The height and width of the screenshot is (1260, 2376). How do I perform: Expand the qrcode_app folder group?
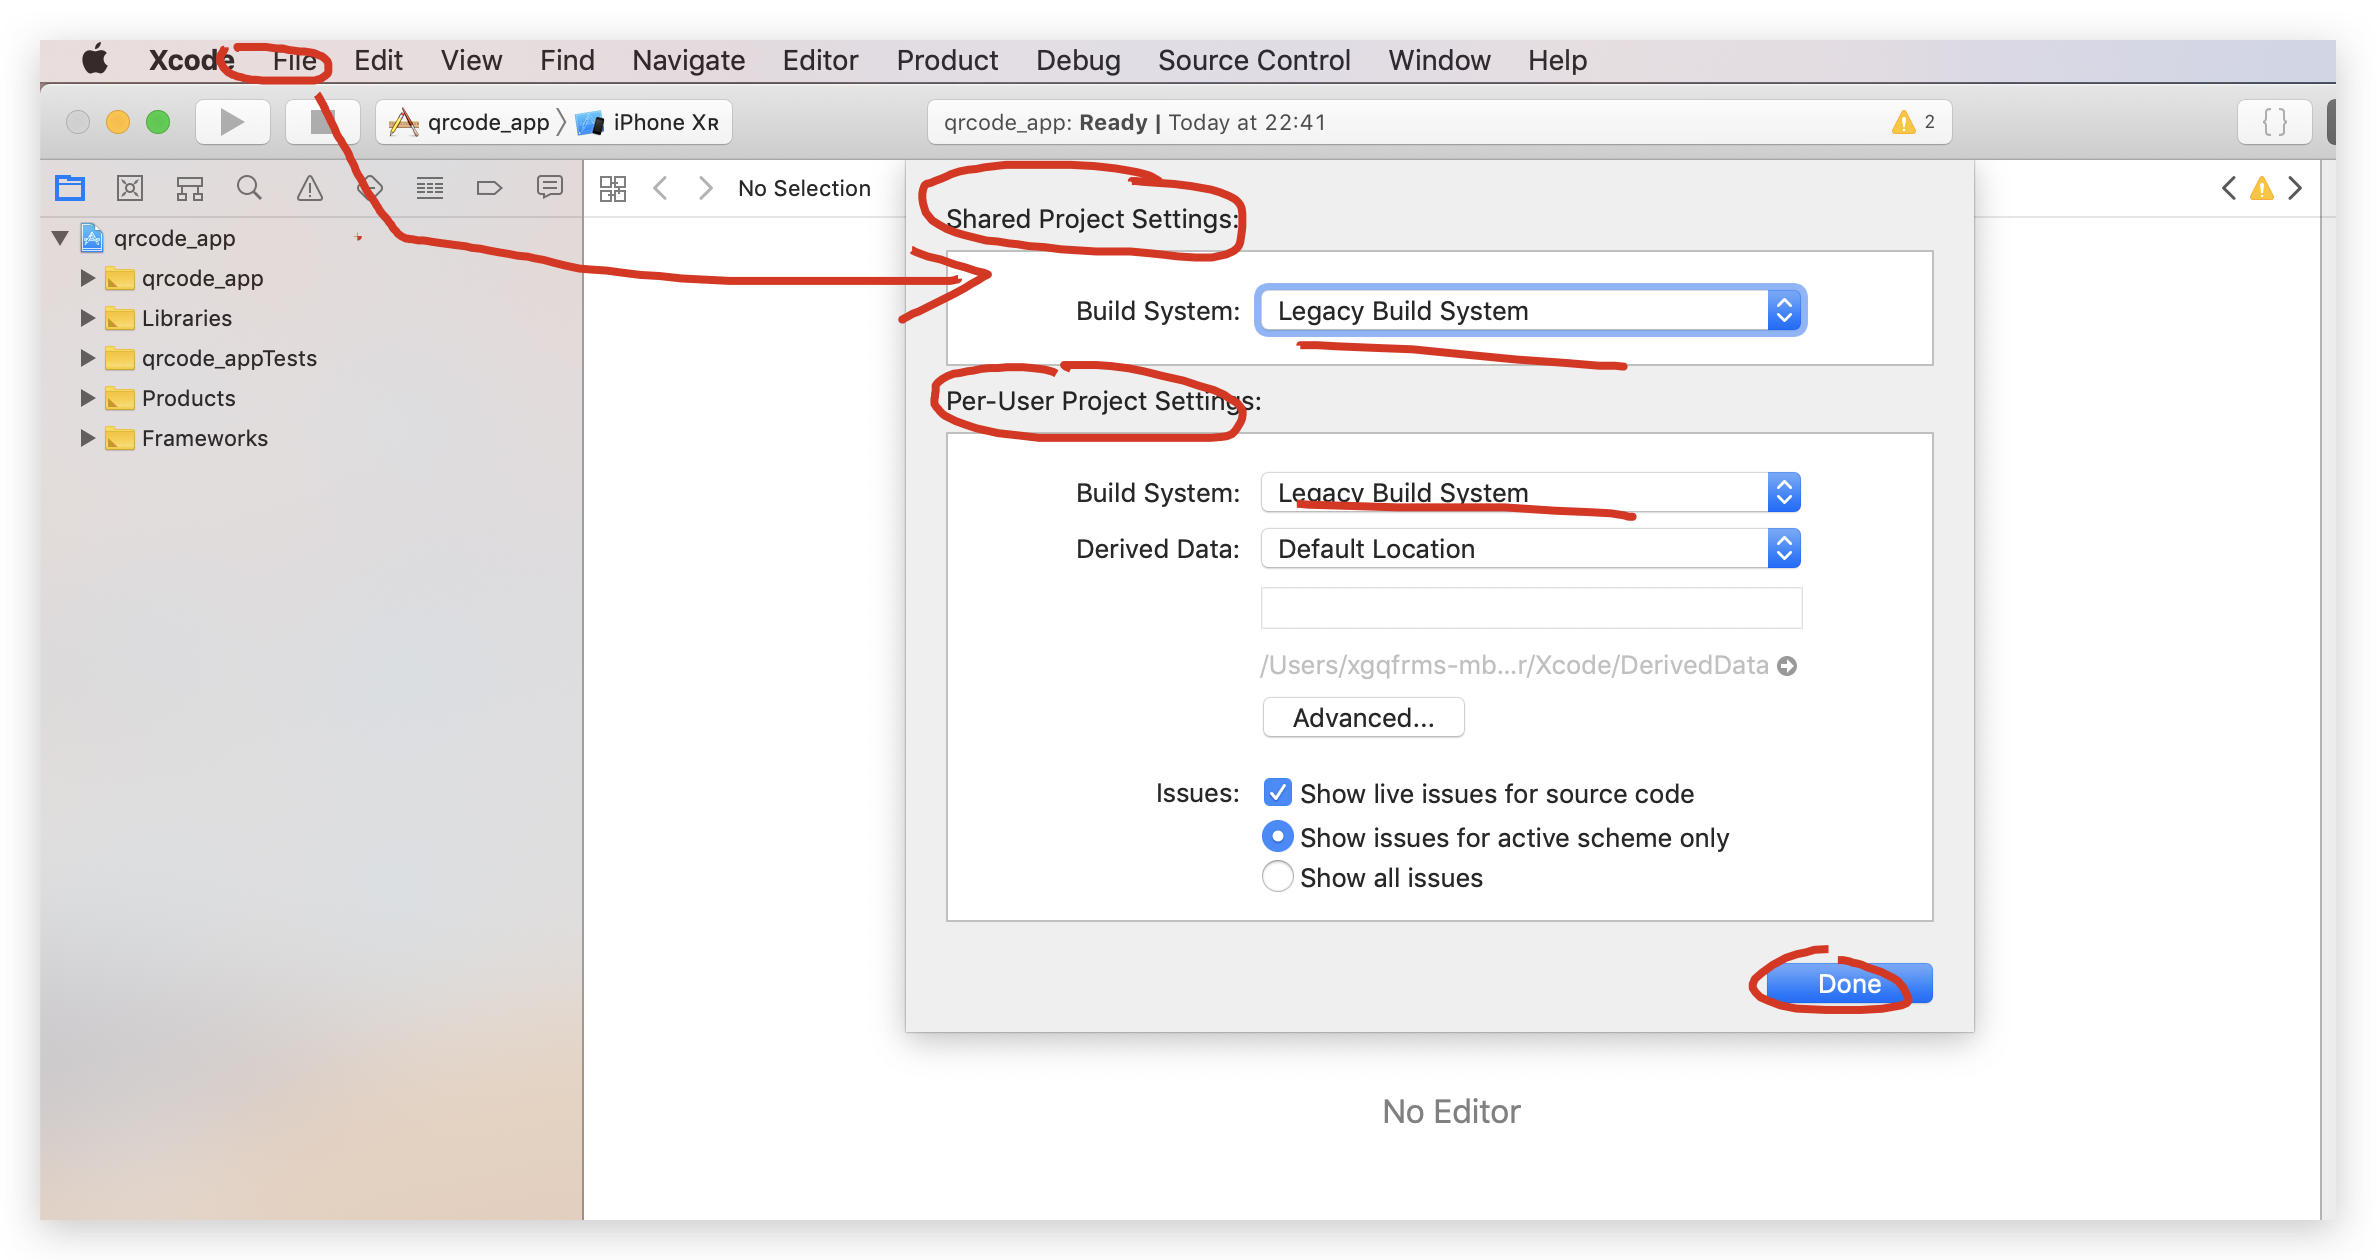coord(88,278)
